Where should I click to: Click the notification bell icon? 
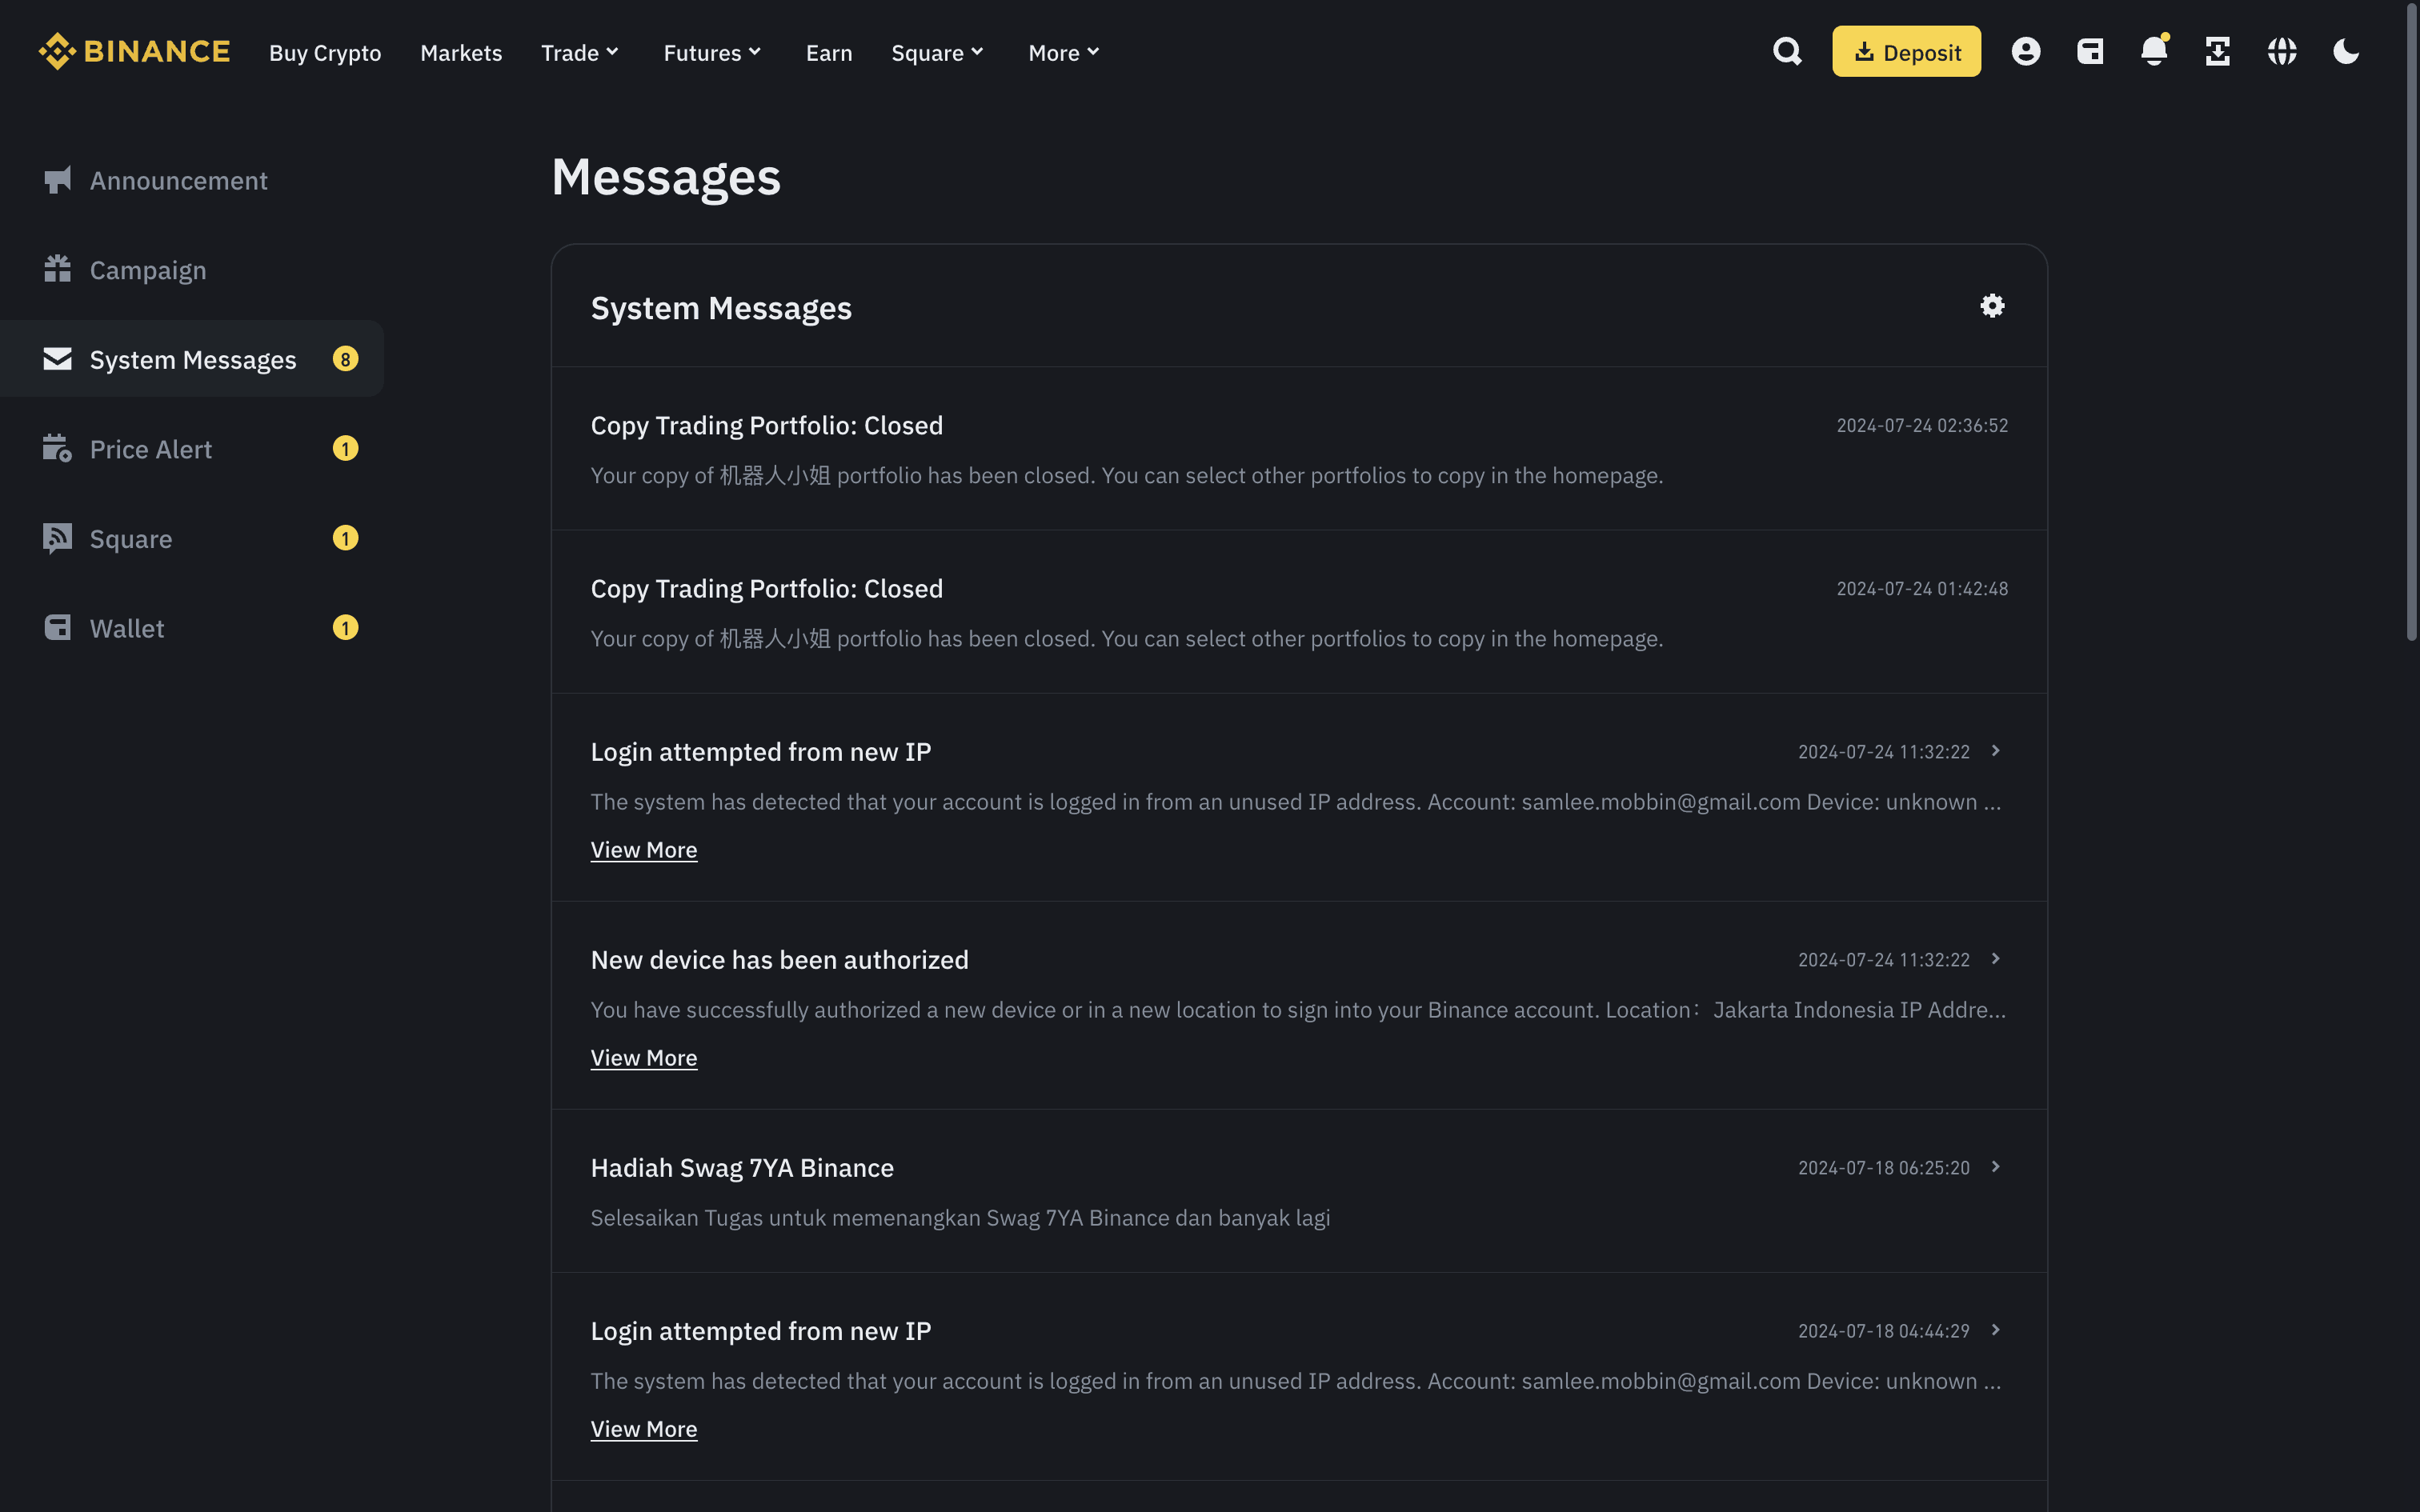tap(2153, 51)
